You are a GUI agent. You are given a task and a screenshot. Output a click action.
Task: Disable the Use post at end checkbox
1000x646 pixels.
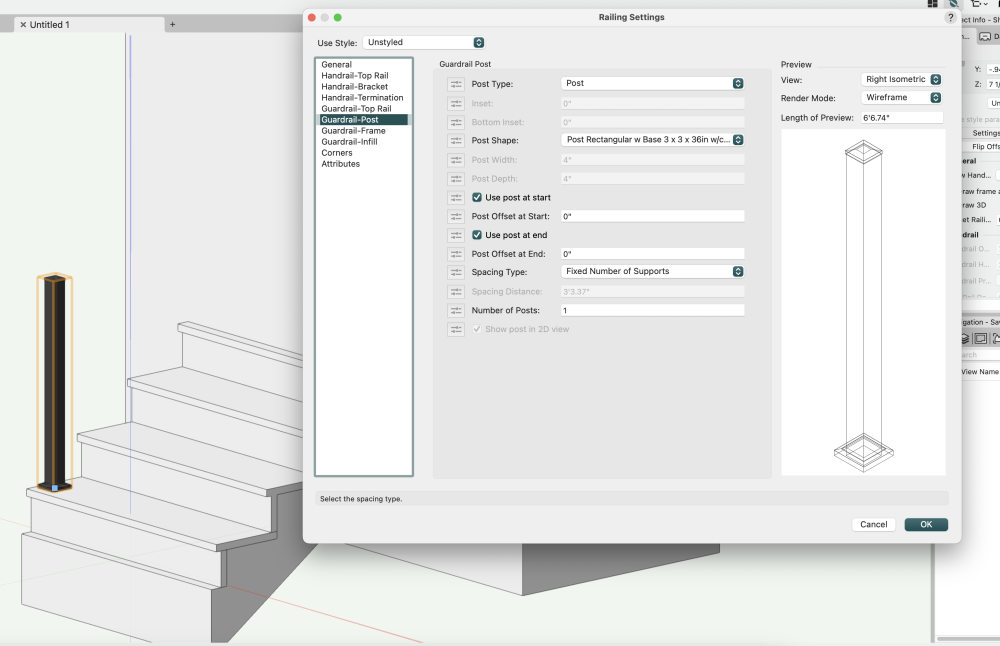[x=477, y=235]
